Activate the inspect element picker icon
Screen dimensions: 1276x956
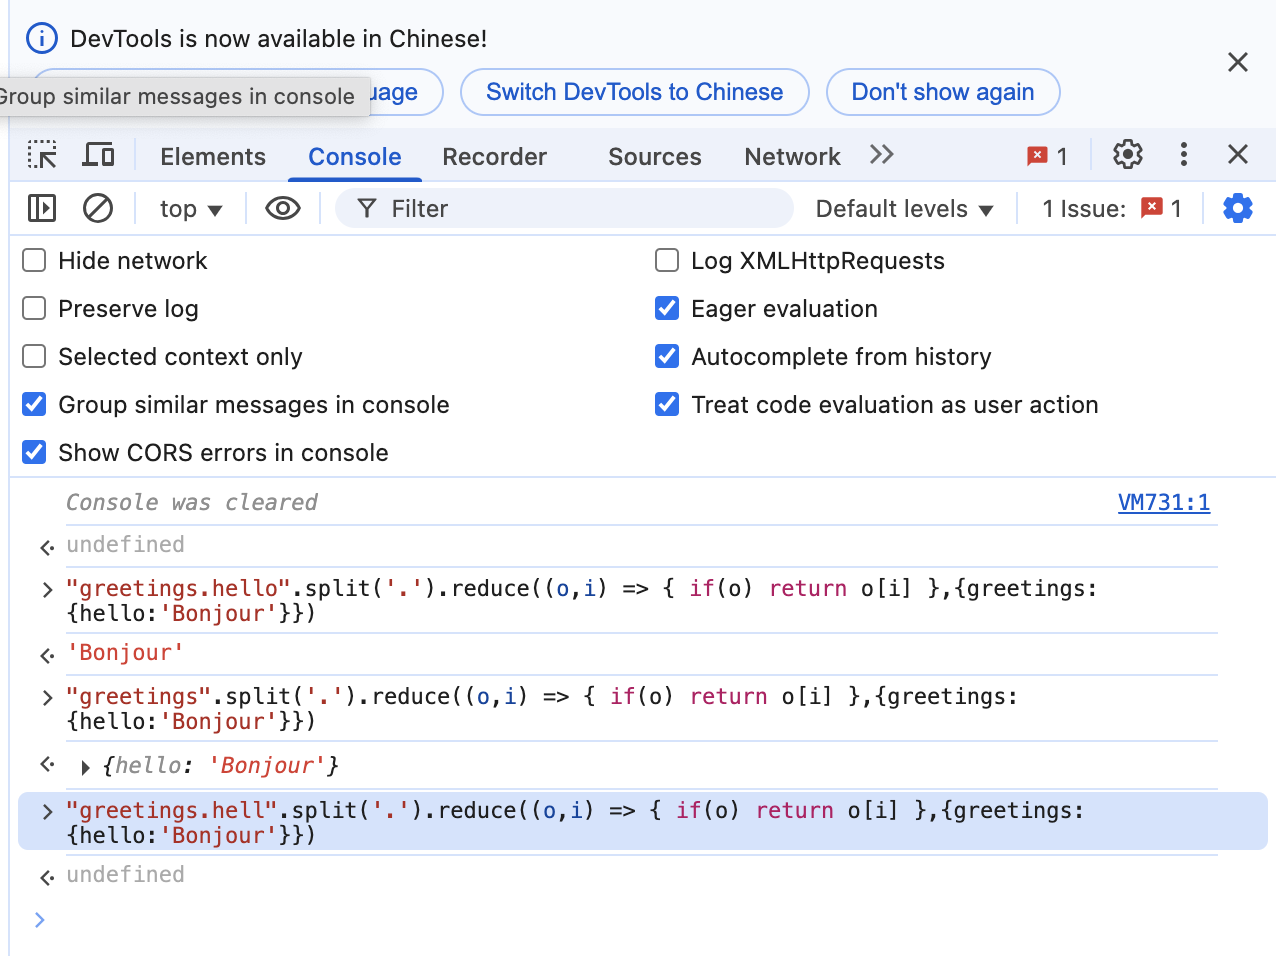[x=42, y=155]
